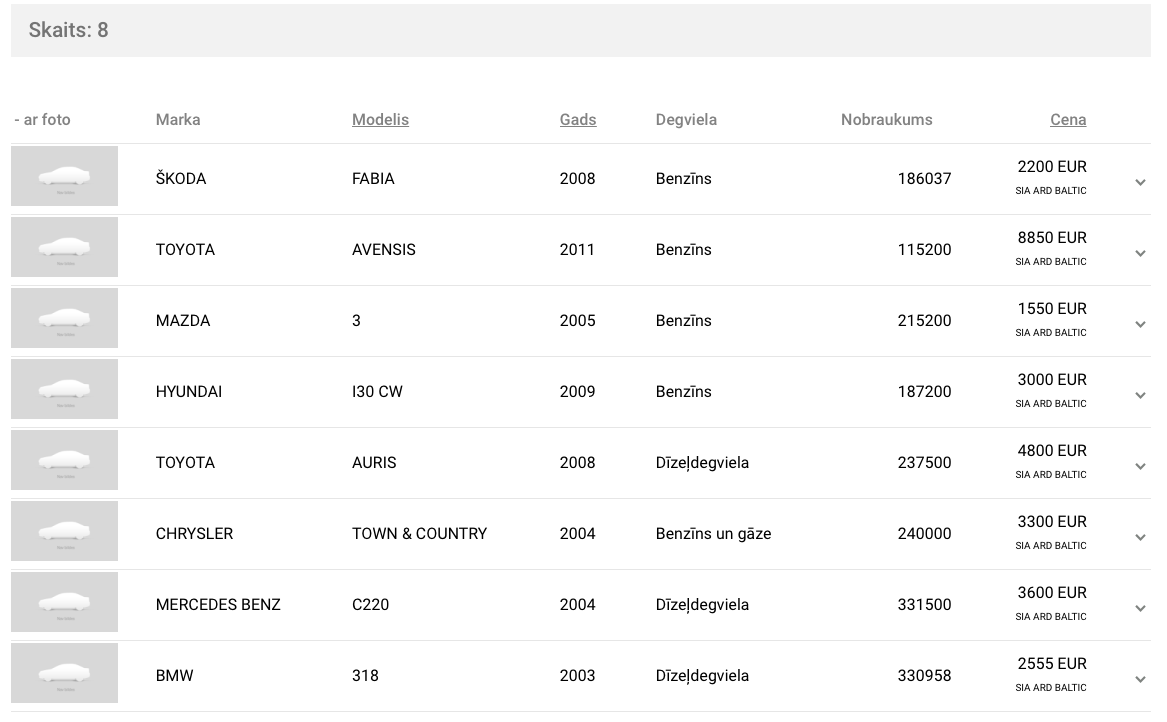1167x722 pixels.
Task: Select the Degviela column header
Action: point(686,120)
